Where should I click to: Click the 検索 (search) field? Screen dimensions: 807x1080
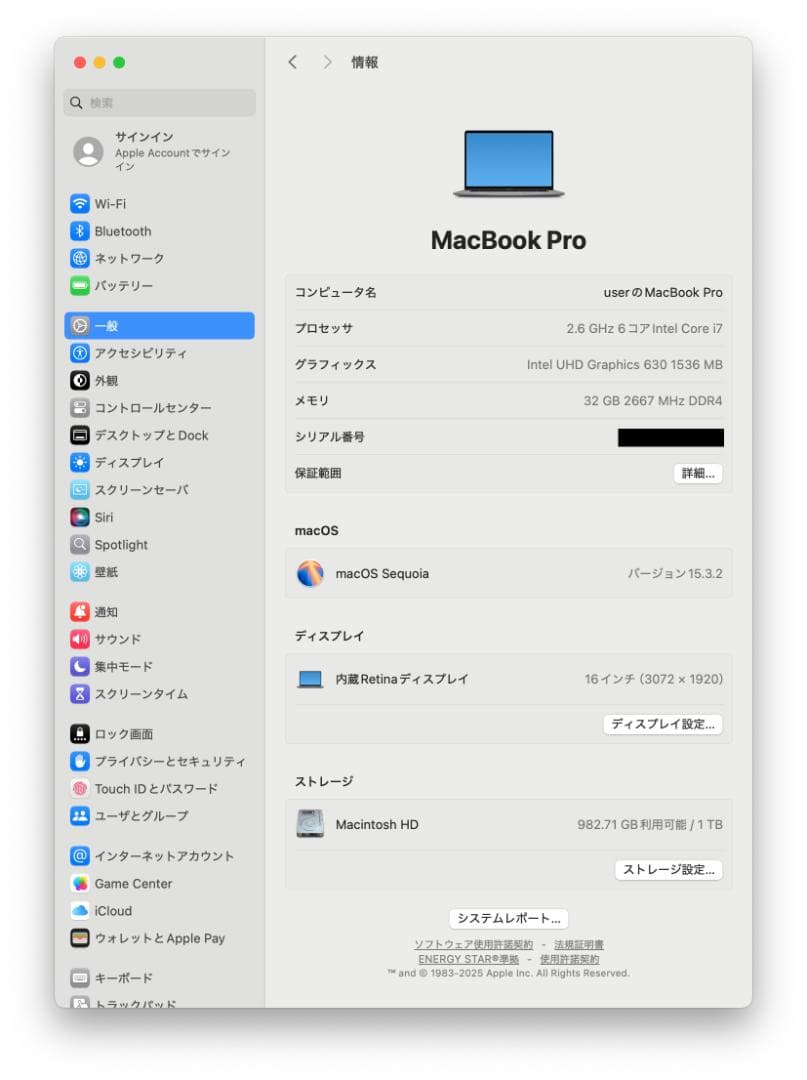[x=160, y=103]
